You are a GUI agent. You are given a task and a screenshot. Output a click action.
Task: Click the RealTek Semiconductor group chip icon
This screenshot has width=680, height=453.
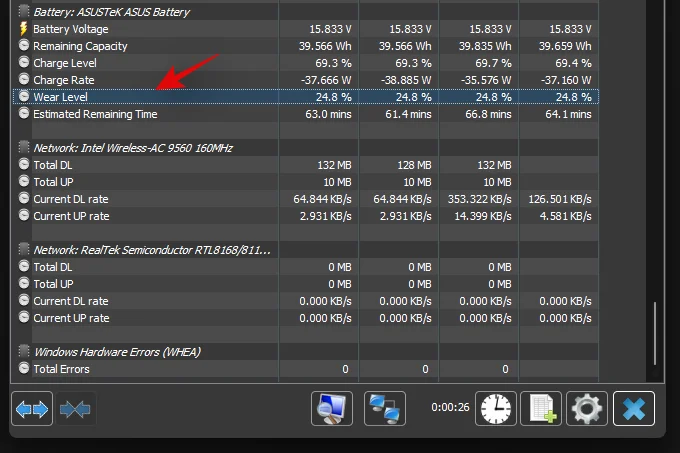tap(24, 249)
